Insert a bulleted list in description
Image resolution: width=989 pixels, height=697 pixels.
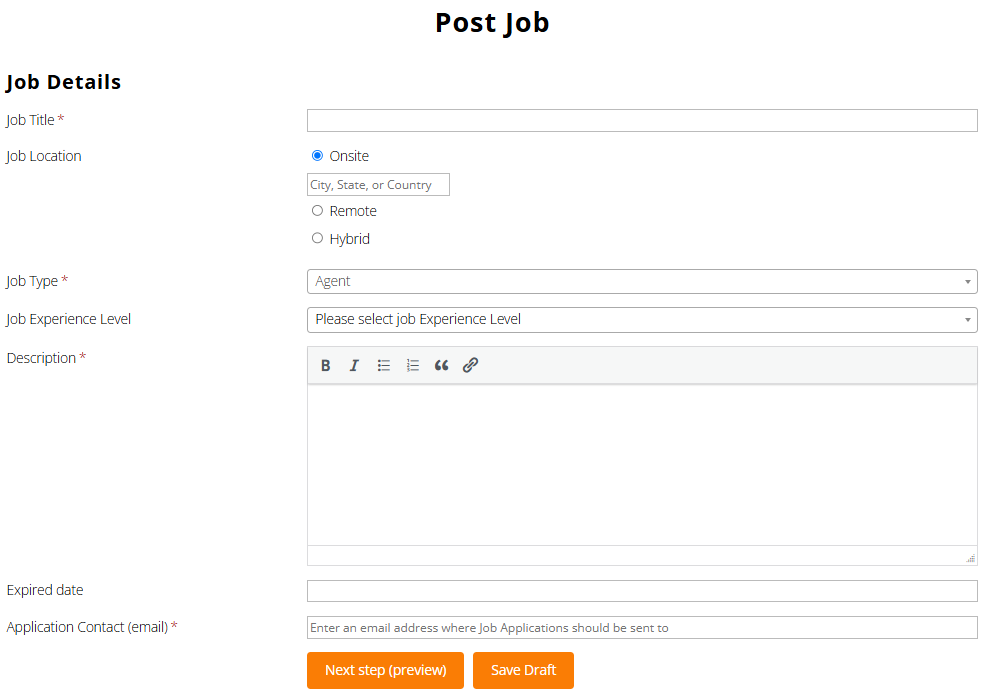click(383, 365)
